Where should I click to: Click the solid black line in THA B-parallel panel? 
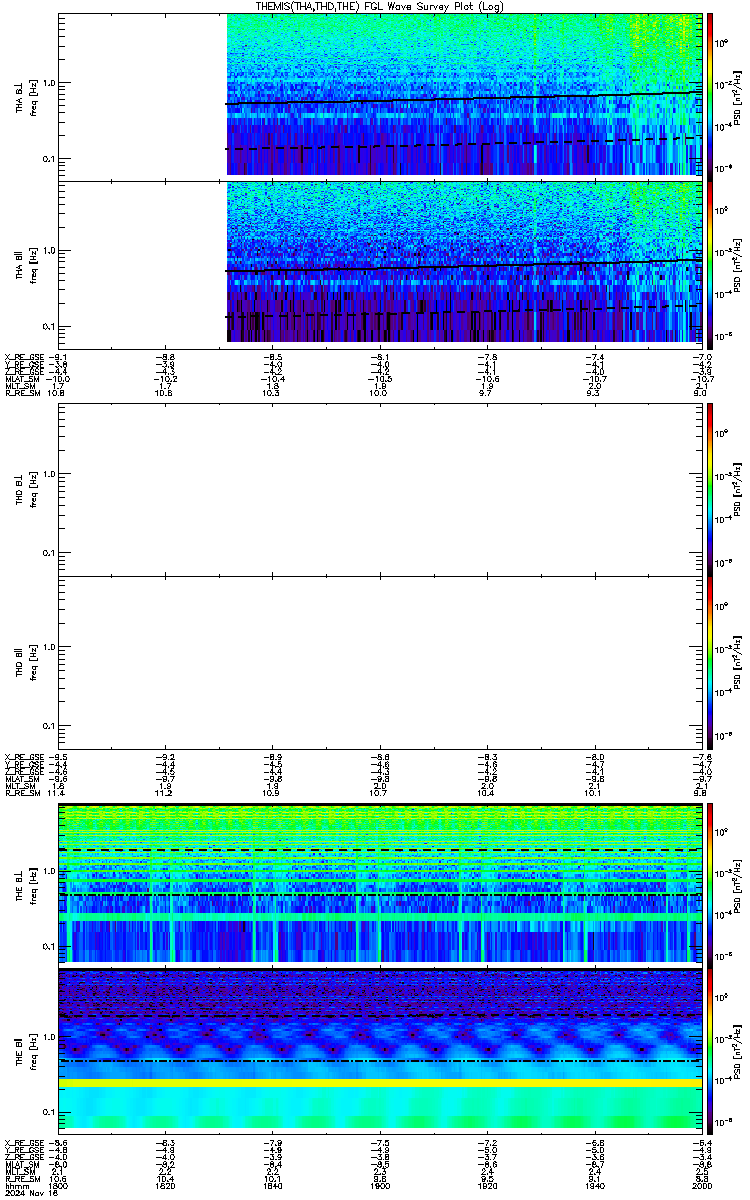(464, 266)
